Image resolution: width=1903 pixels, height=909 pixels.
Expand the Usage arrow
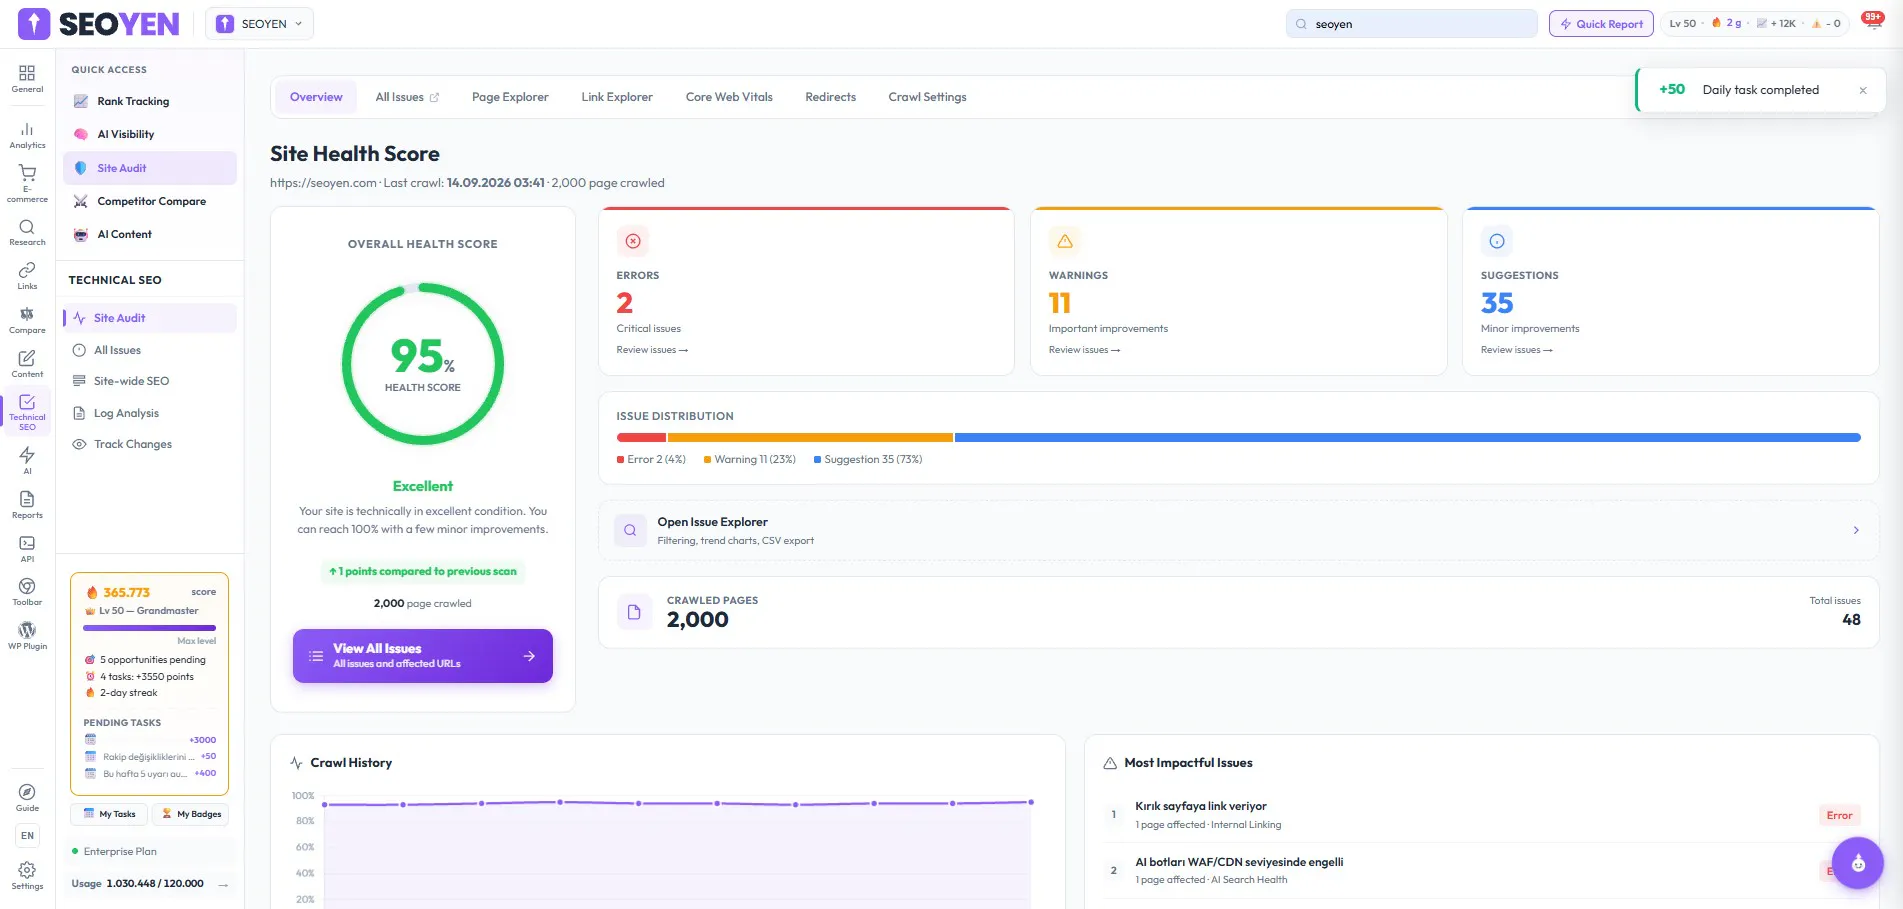[223, 884]
